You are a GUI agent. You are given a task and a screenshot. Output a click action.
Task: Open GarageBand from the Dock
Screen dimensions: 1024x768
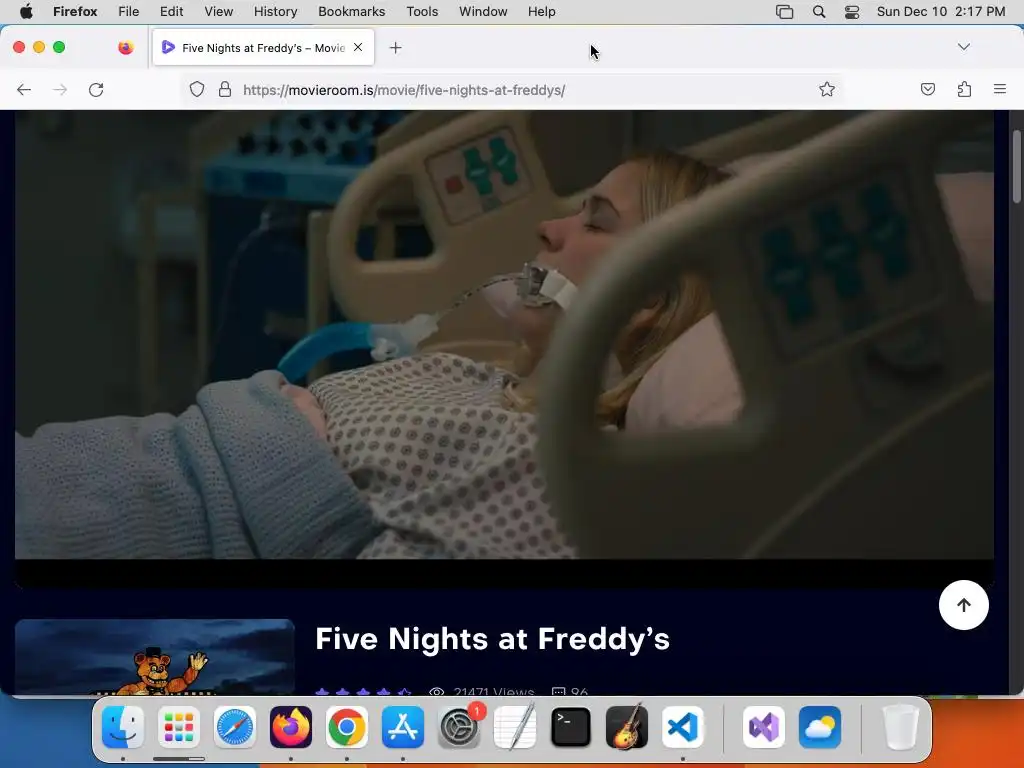627,727
